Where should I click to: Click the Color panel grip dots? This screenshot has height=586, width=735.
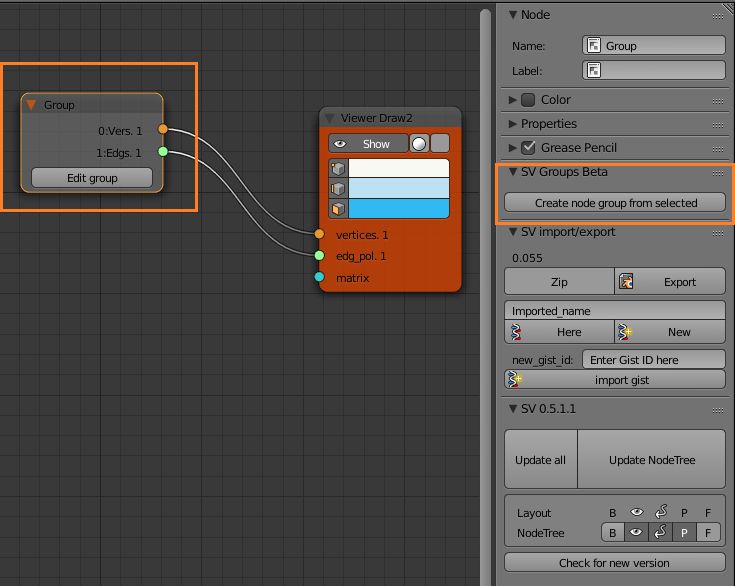pyautogui.click(x=718, y=101)
